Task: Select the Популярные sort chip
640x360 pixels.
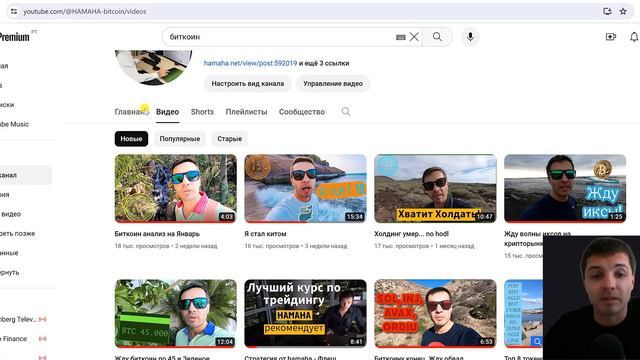Action: [180, 139]
